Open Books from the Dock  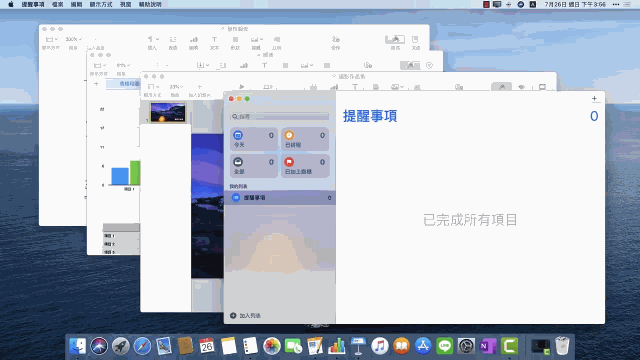click(x=402, y=346)
